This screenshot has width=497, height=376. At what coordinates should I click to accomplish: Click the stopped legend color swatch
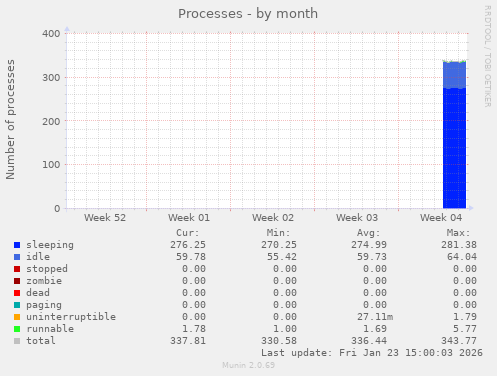[x=17, y=269]
